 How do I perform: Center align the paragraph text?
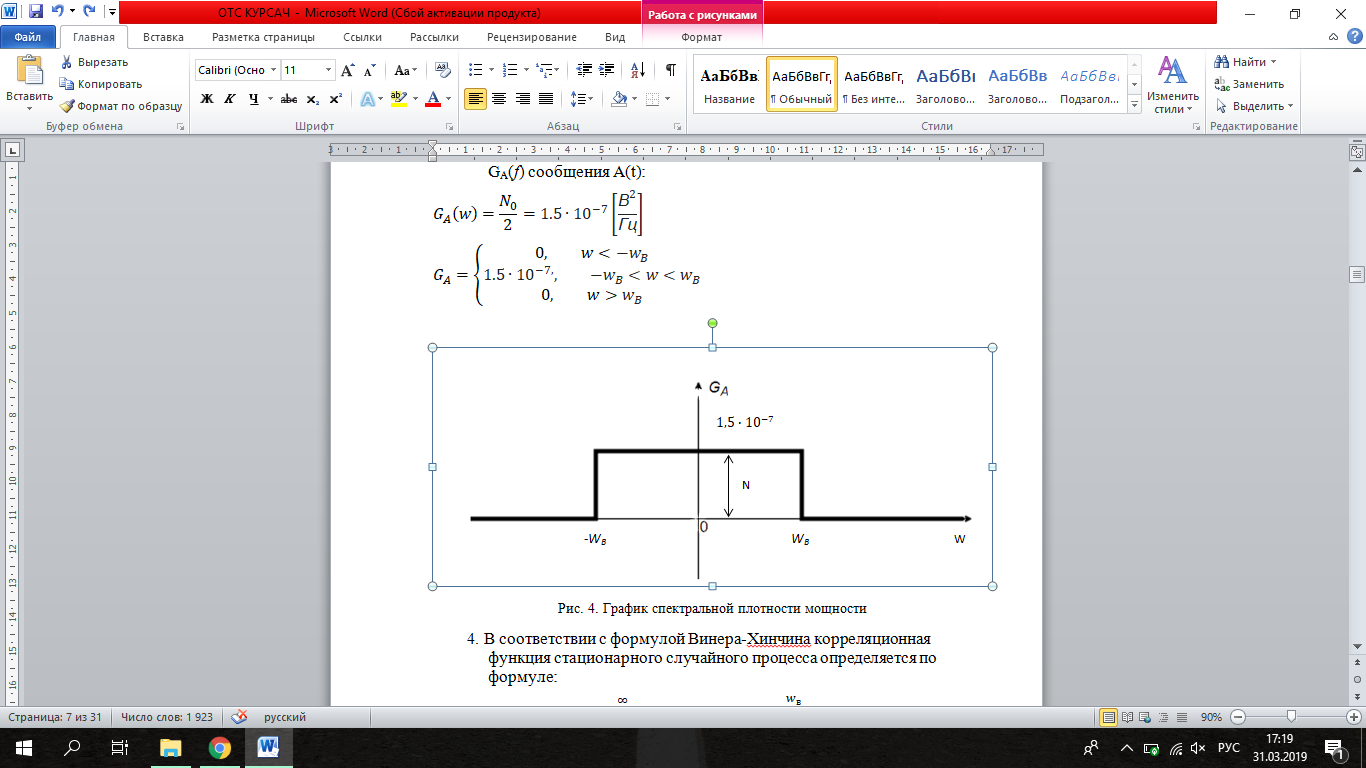[x=498, y=99]
